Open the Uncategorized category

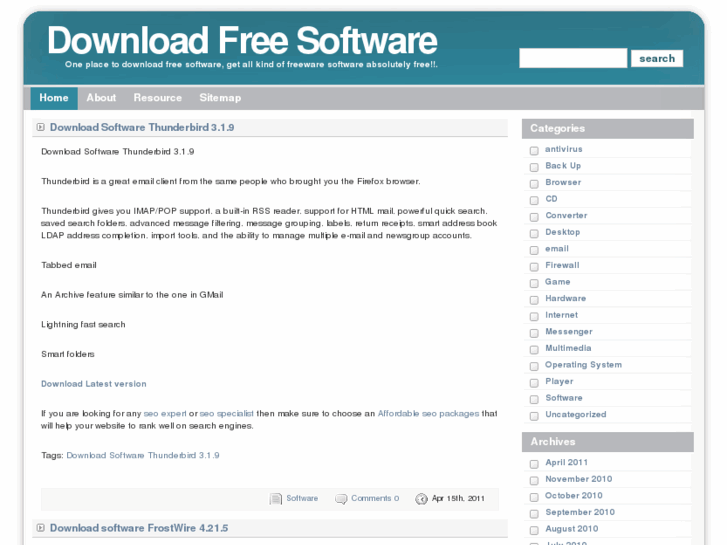coord(576,414)
